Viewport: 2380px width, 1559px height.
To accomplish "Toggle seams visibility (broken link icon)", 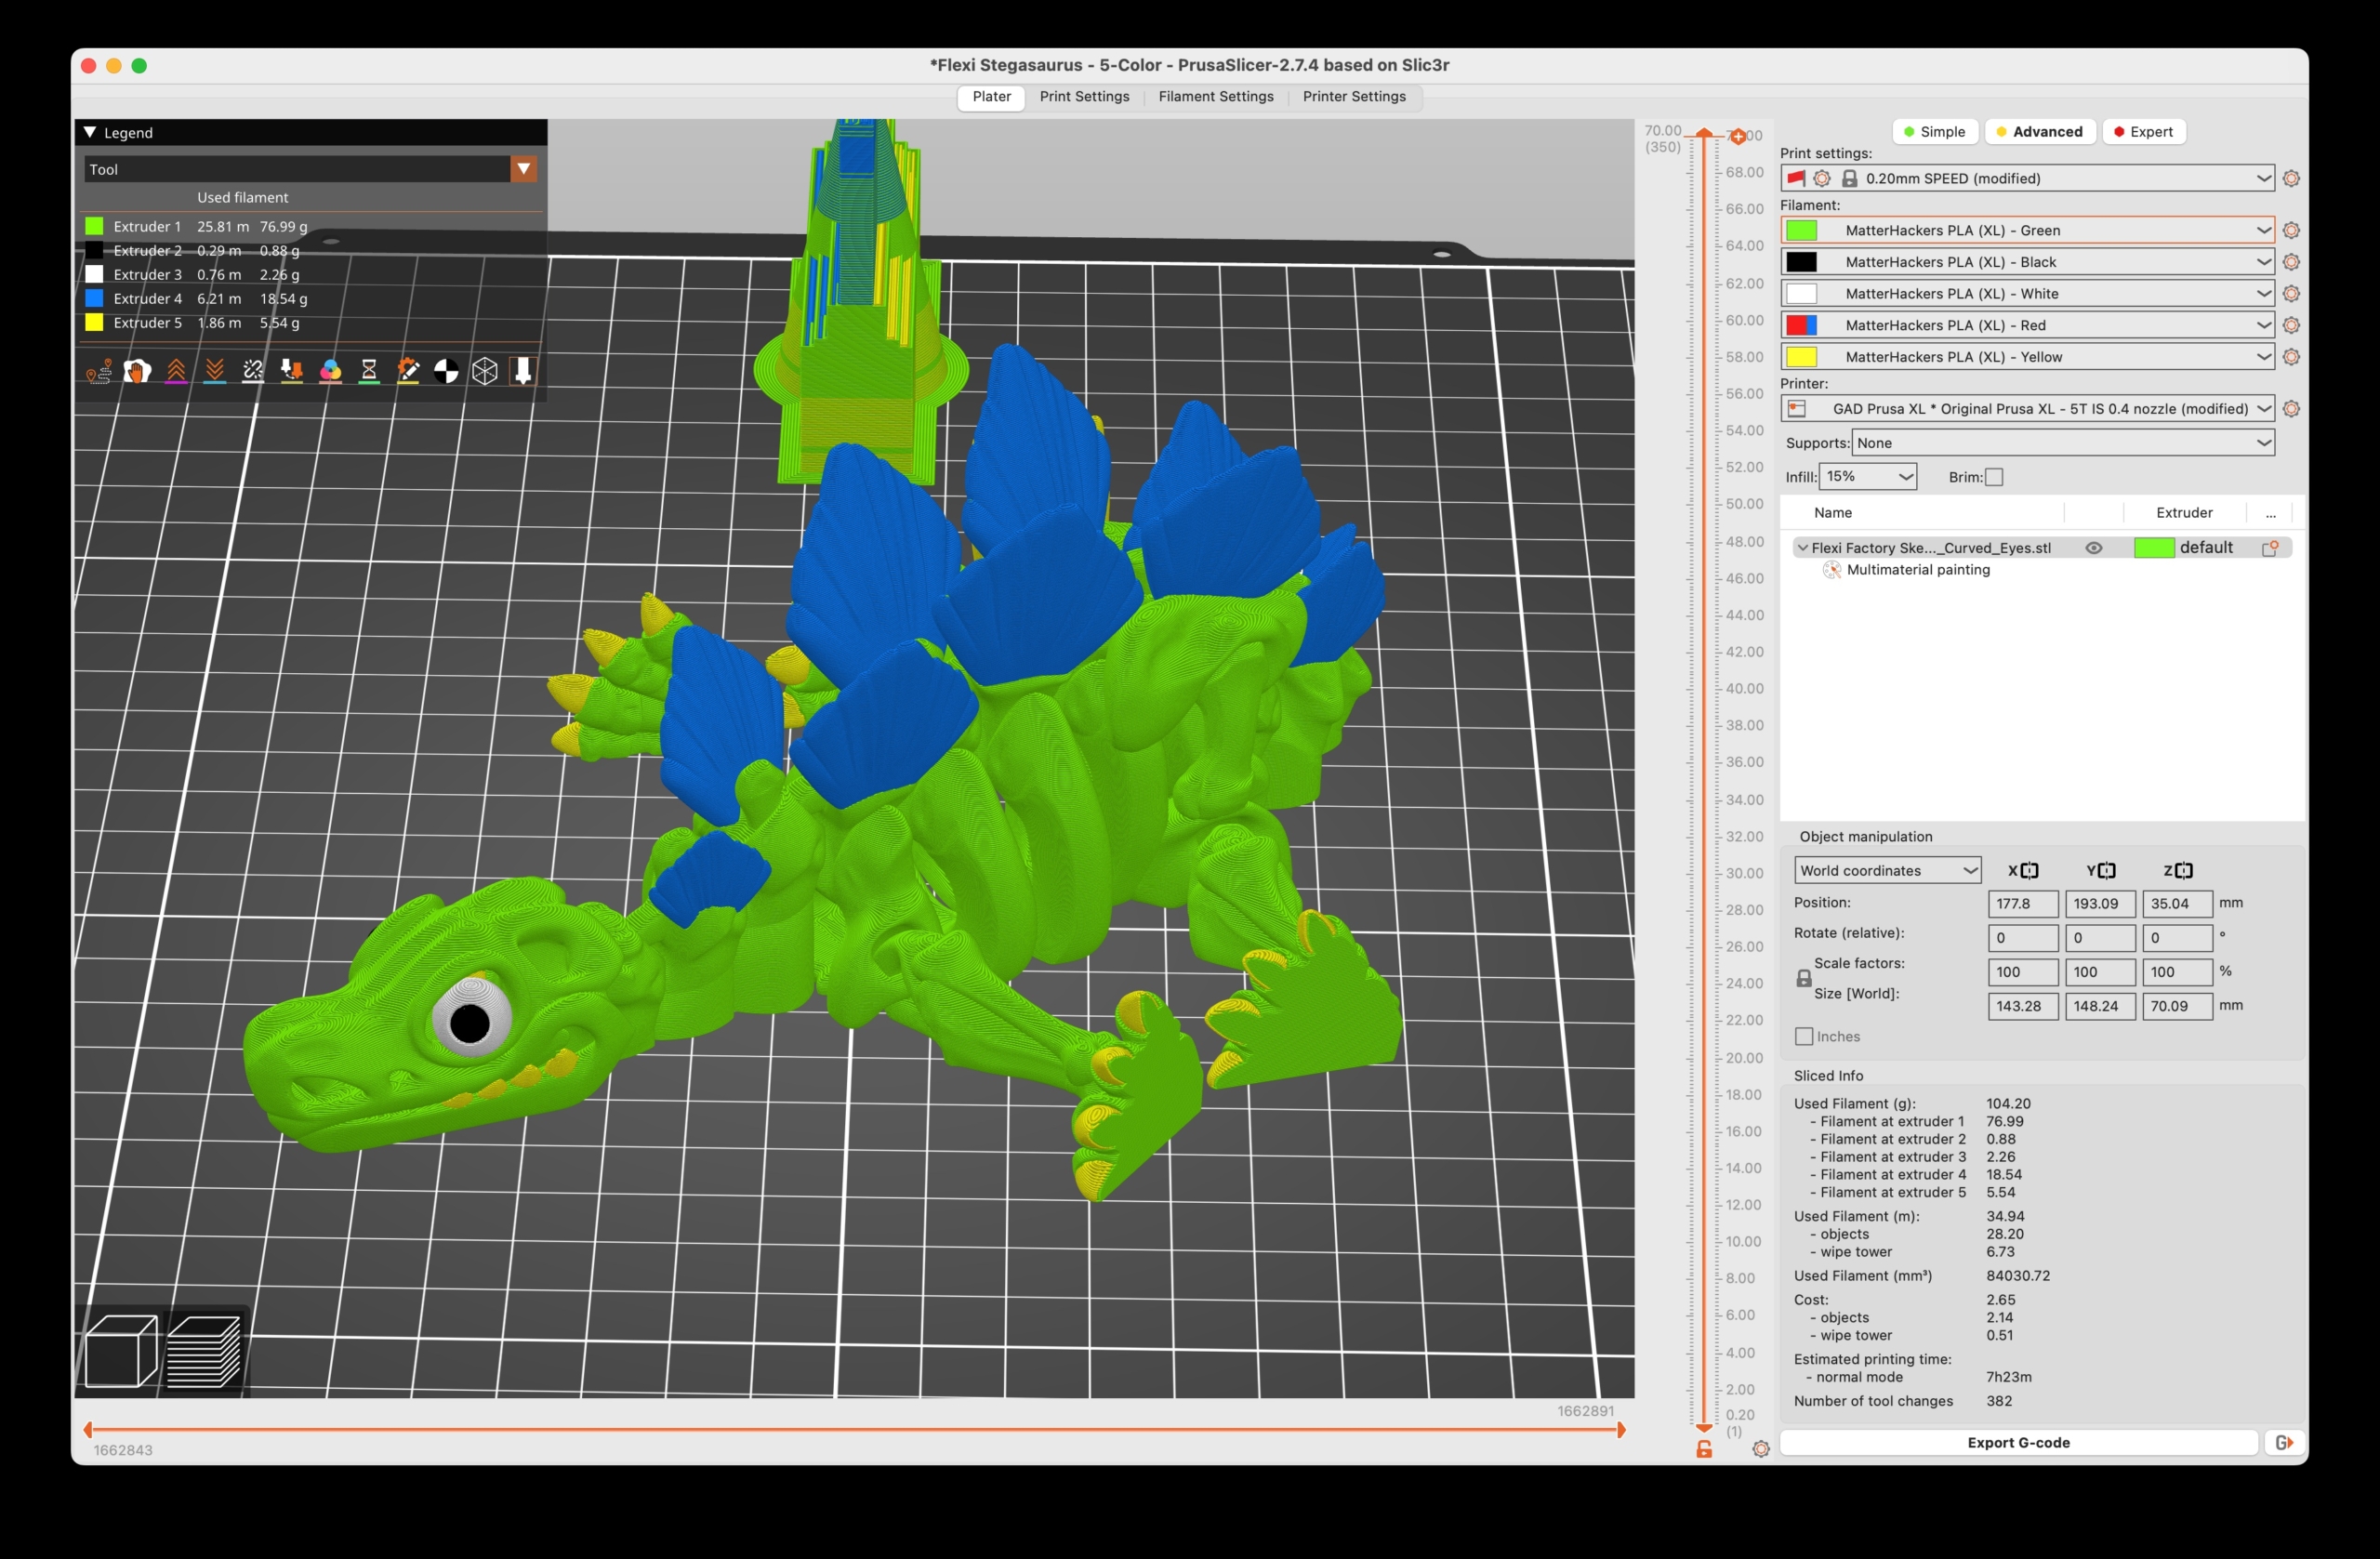I will point(253,372).
